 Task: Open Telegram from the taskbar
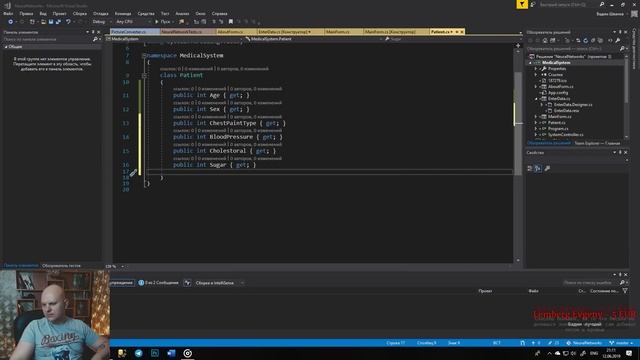pyautogui.click(x=138, y=353)
